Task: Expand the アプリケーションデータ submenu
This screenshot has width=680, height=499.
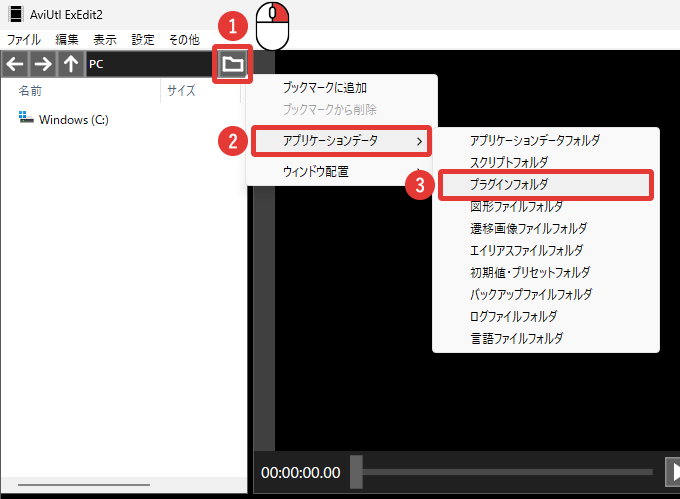Action: 342,141
